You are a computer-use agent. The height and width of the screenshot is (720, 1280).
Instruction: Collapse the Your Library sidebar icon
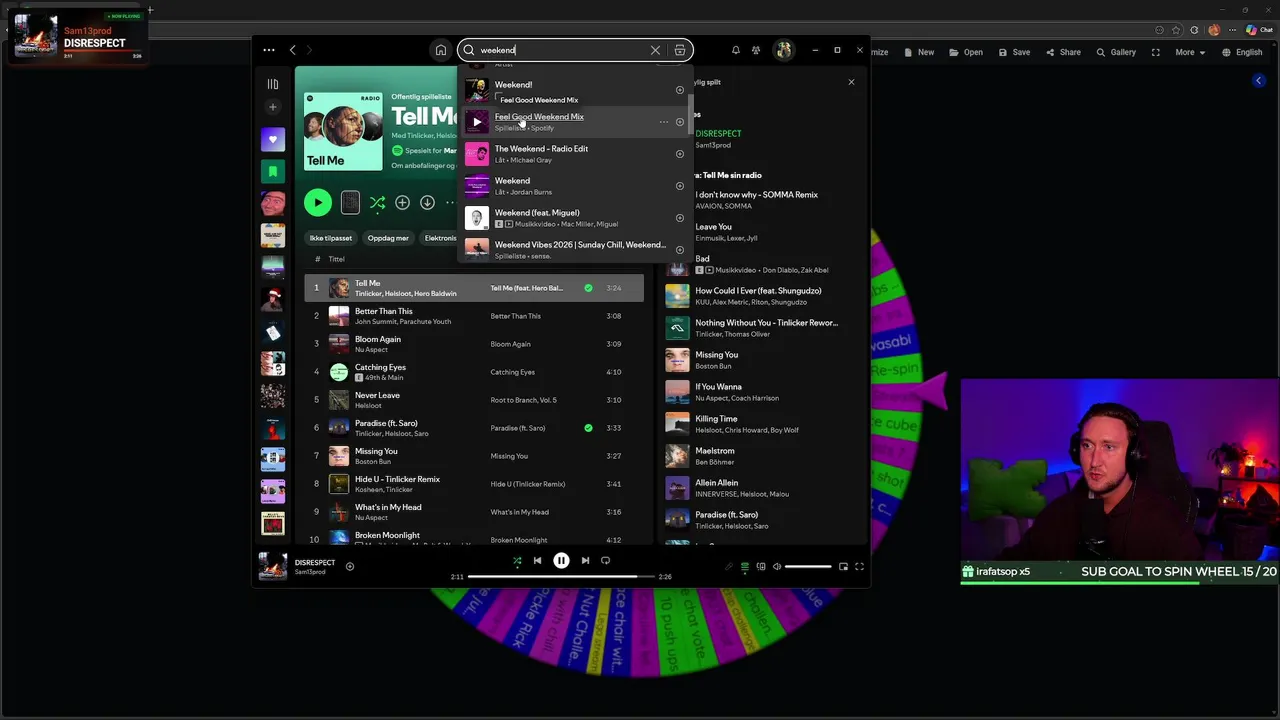point(273,84)
